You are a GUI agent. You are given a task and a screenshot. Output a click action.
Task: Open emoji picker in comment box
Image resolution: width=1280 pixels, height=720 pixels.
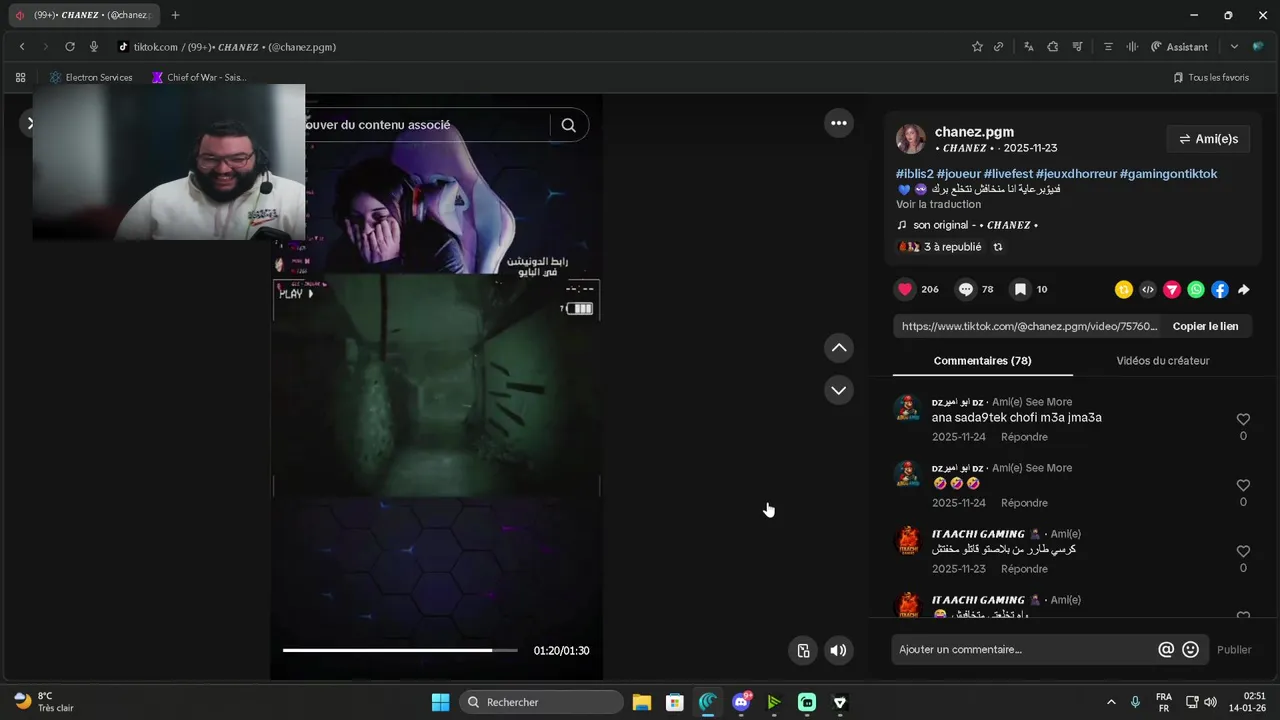pos(1190,650)
